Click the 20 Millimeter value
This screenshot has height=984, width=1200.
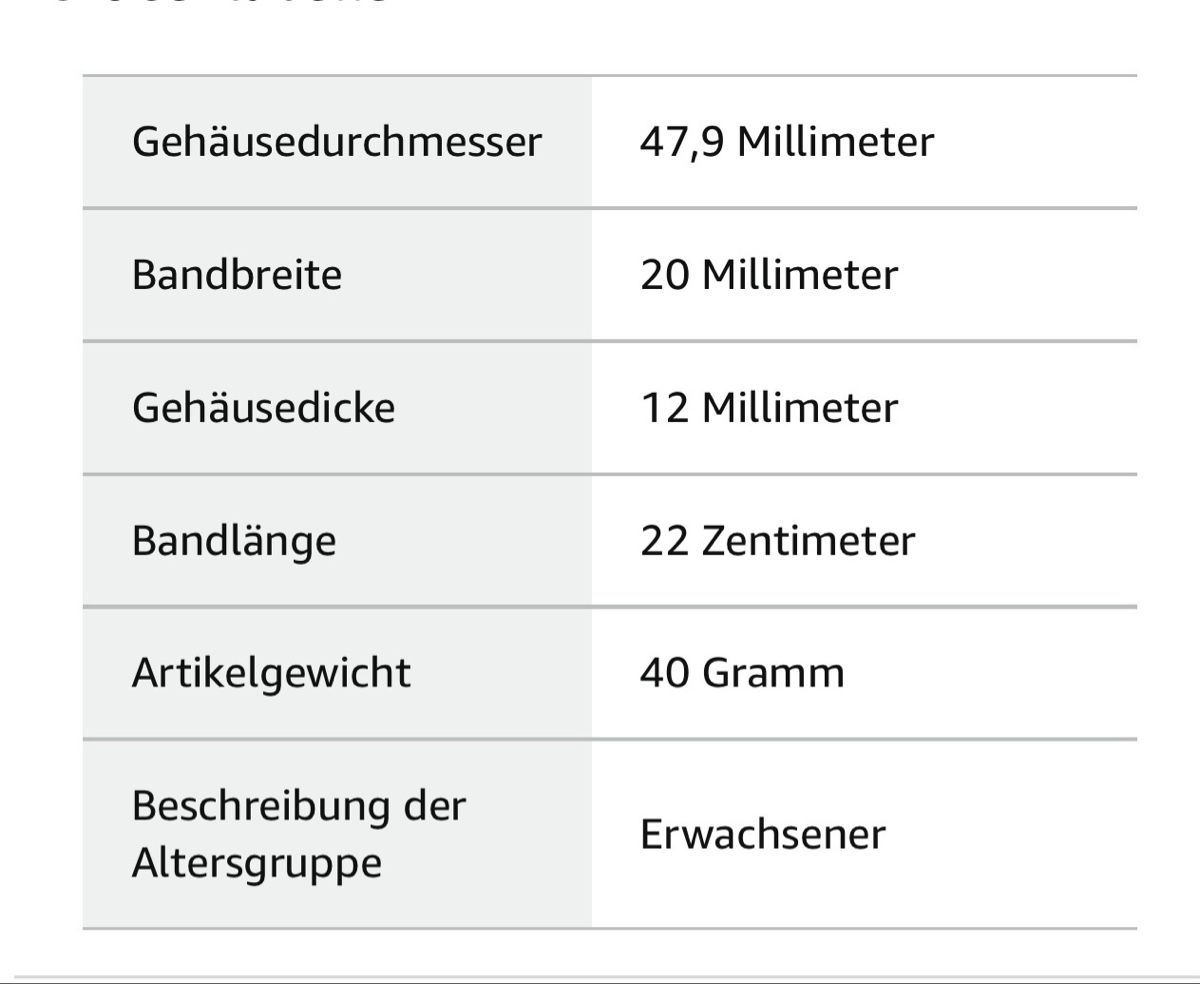pos(769,274)
